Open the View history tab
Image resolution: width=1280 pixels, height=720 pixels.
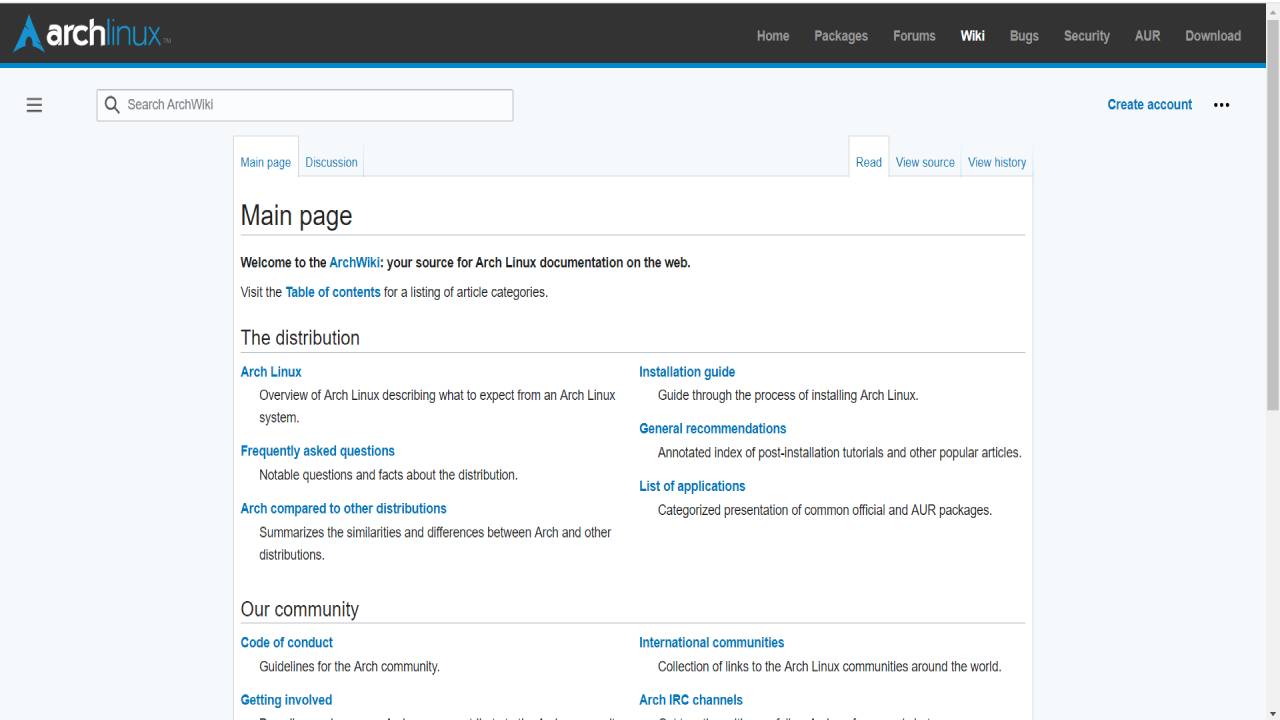[997, 162]
